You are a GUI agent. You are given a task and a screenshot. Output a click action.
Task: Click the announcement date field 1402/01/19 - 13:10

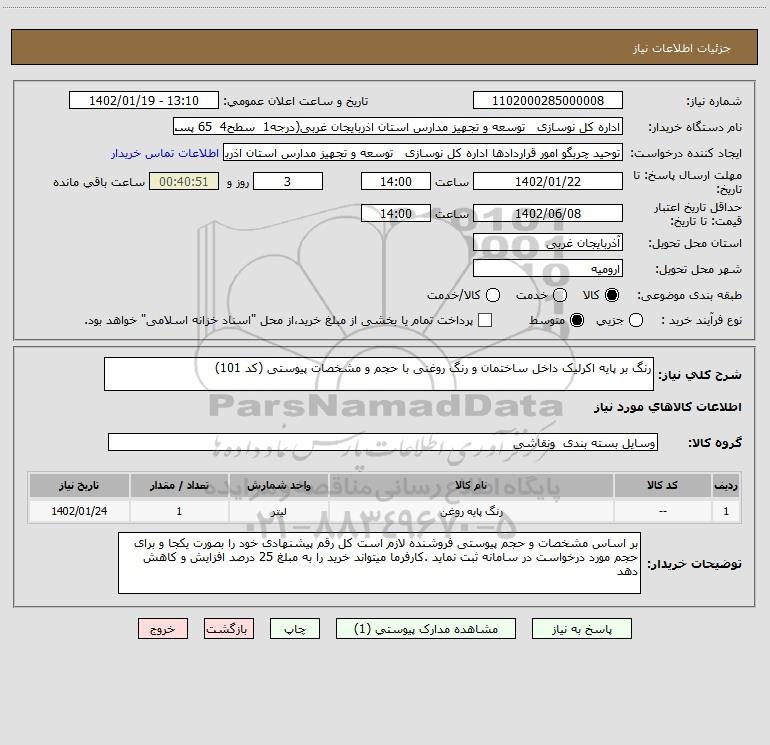[x=144, y=101]
